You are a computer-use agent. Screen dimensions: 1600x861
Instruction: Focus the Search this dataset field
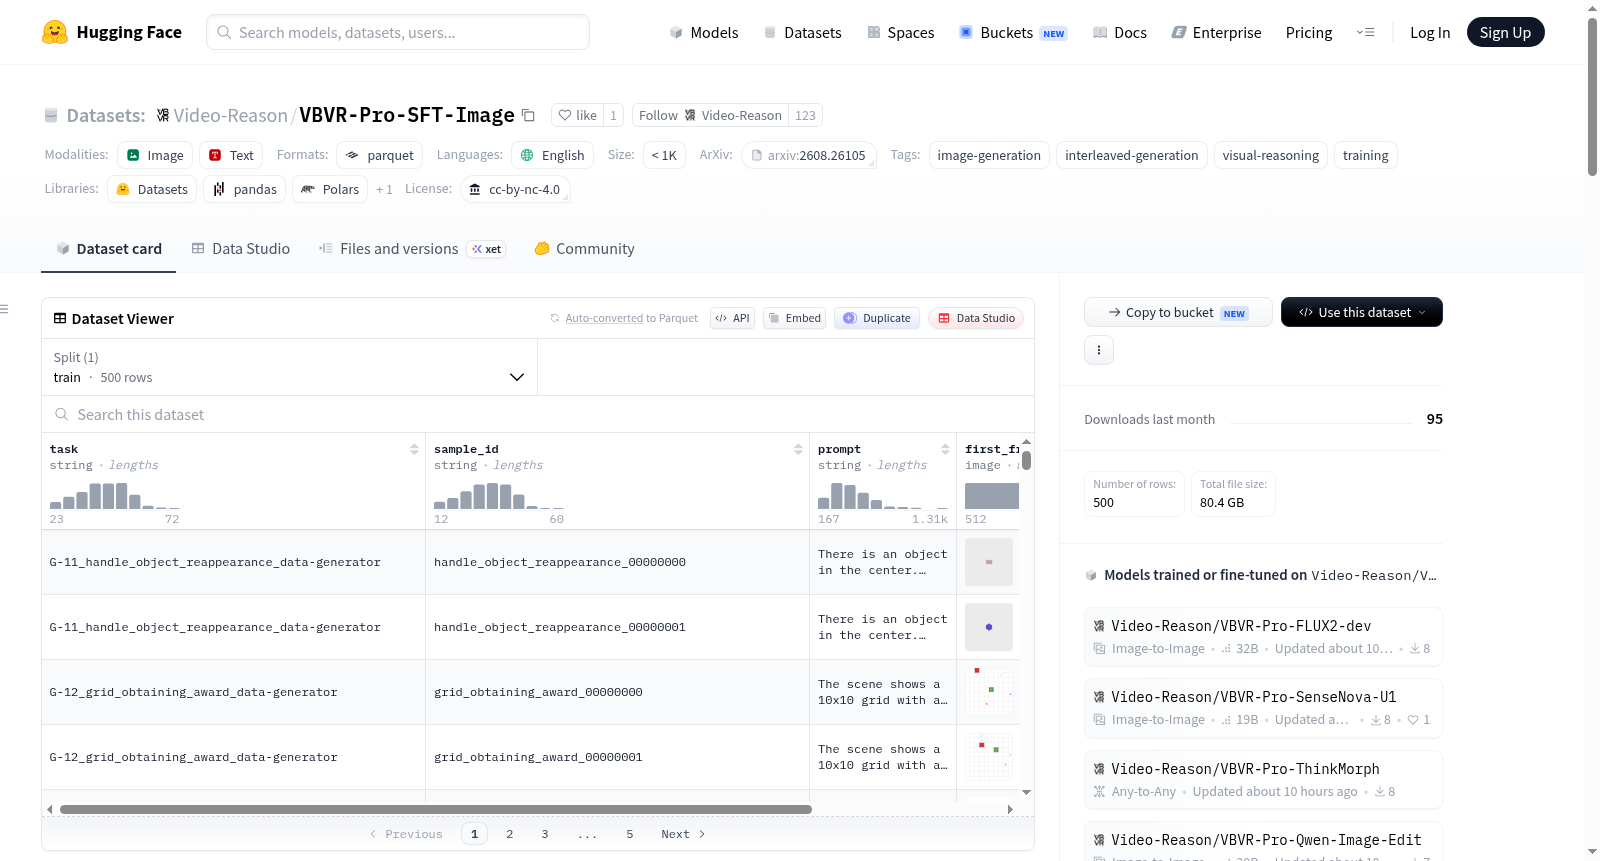click(x=538, y=414)
